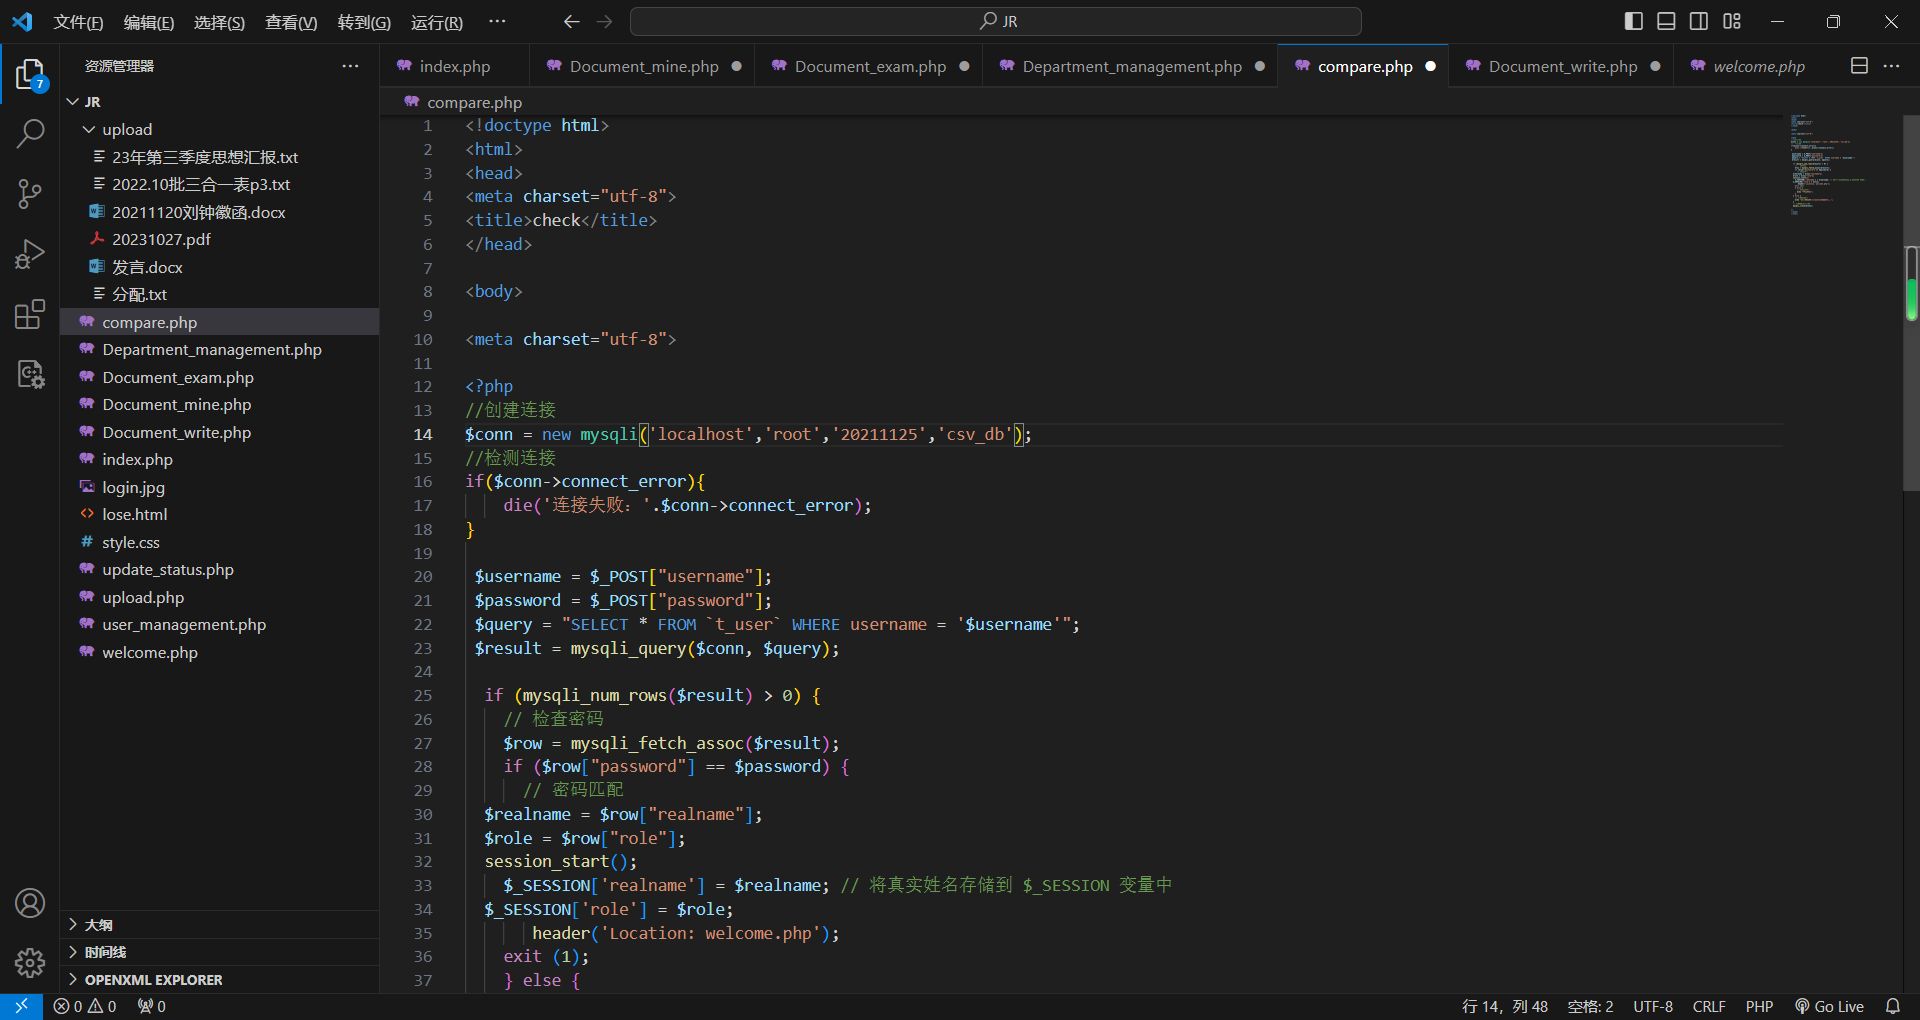Toggle the bottom panel visibility

pos(1666,21)
